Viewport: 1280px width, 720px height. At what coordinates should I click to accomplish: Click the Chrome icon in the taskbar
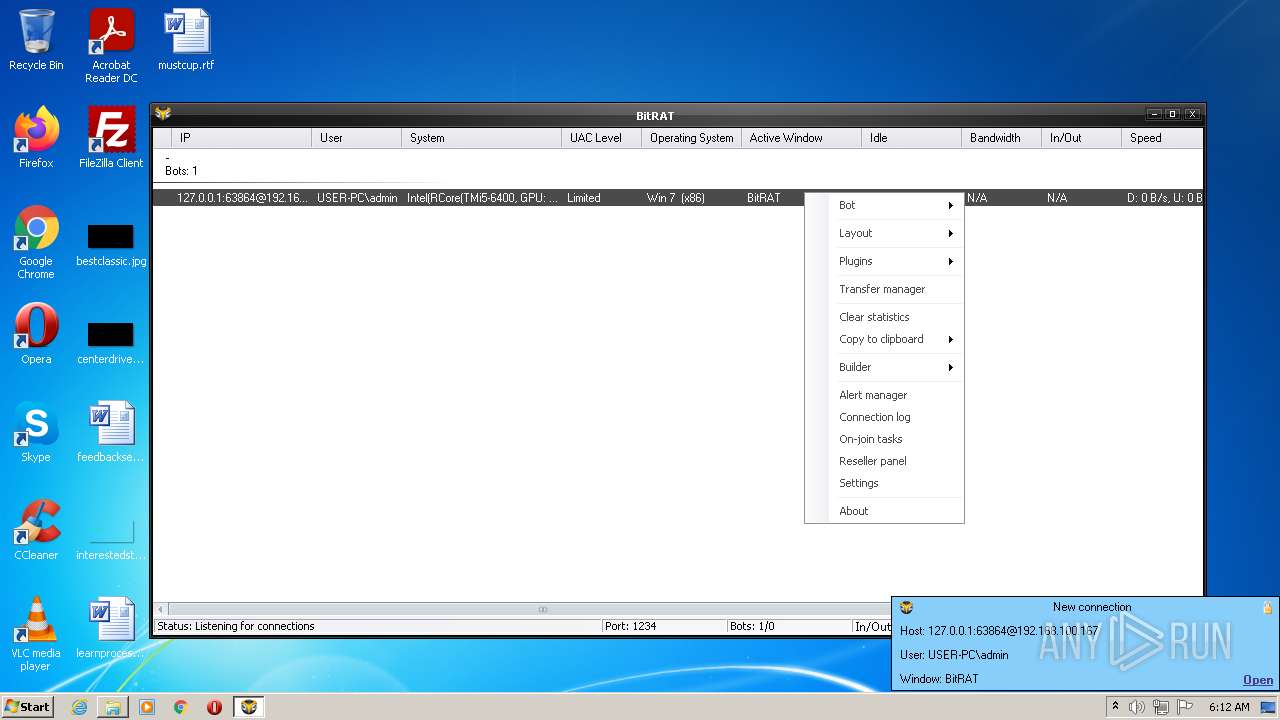pyautogui.click(x=181, y=707)
